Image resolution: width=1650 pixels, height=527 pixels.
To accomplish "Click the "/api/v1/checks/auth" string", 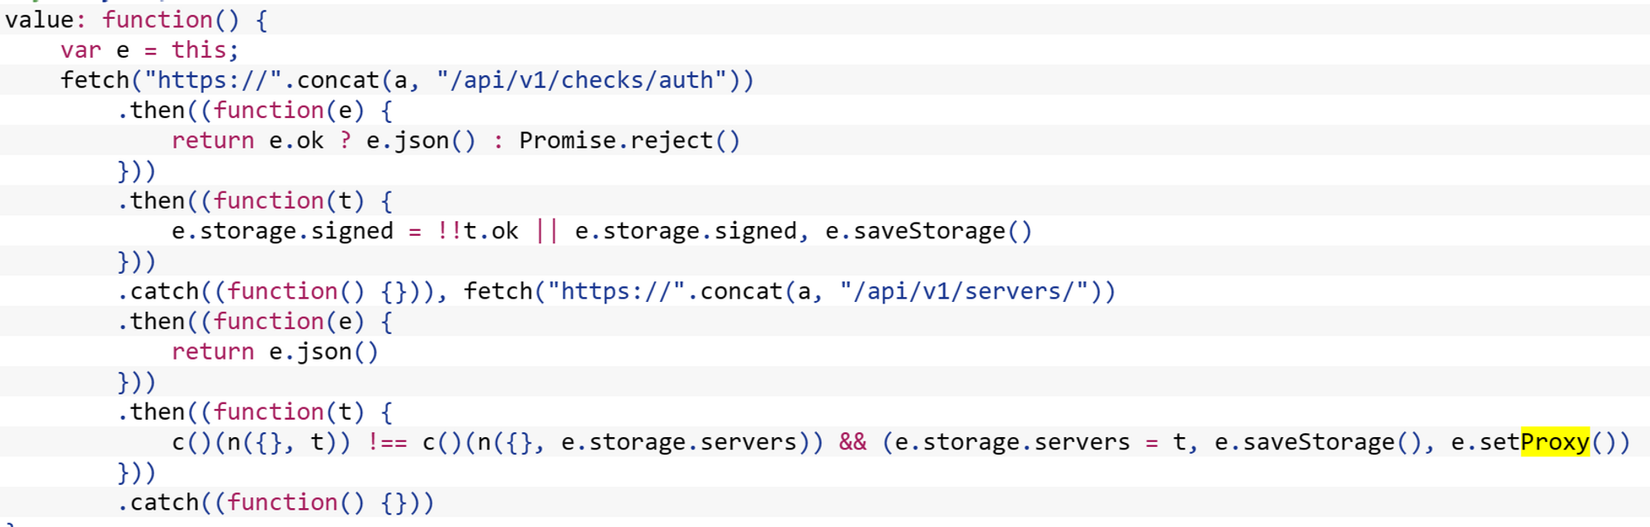I will pos(581,80).
